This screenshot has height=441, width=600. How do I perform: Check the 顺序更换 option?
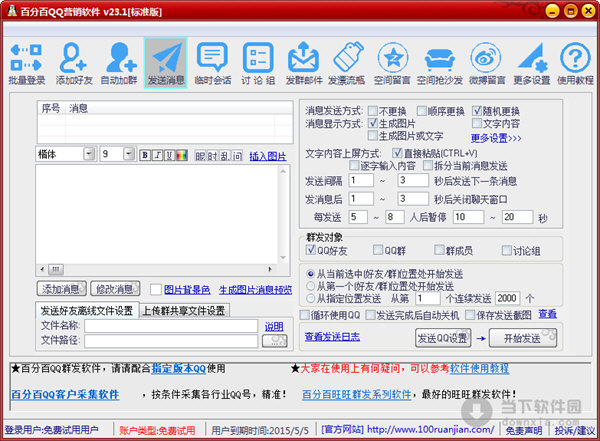421,111
